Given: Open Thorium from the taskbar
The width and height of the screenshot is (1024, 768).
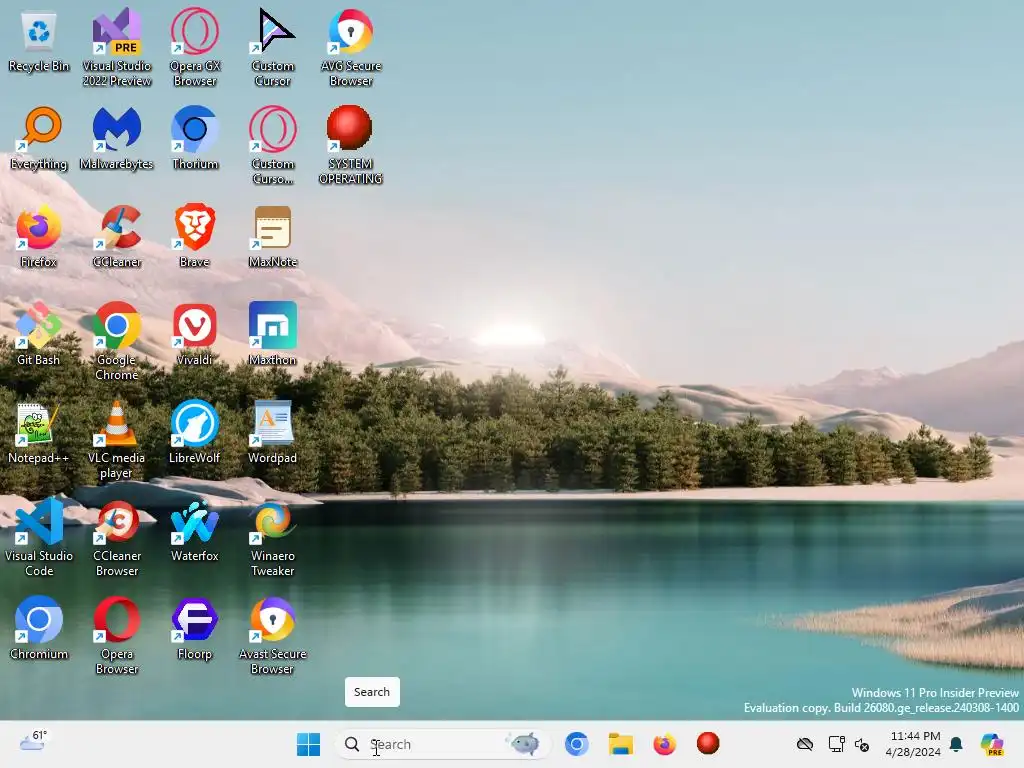Looking at the screenshot, I should [577, 744].
